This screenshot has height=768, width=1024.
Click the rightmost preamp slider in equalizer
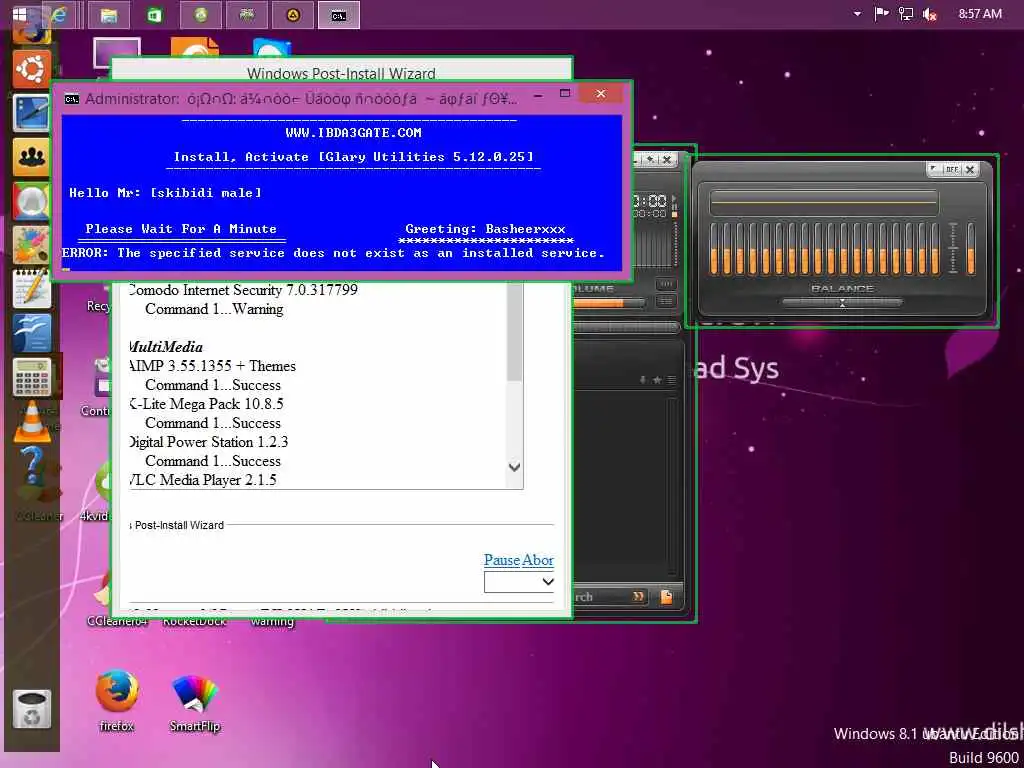click(x=971, y=248)
